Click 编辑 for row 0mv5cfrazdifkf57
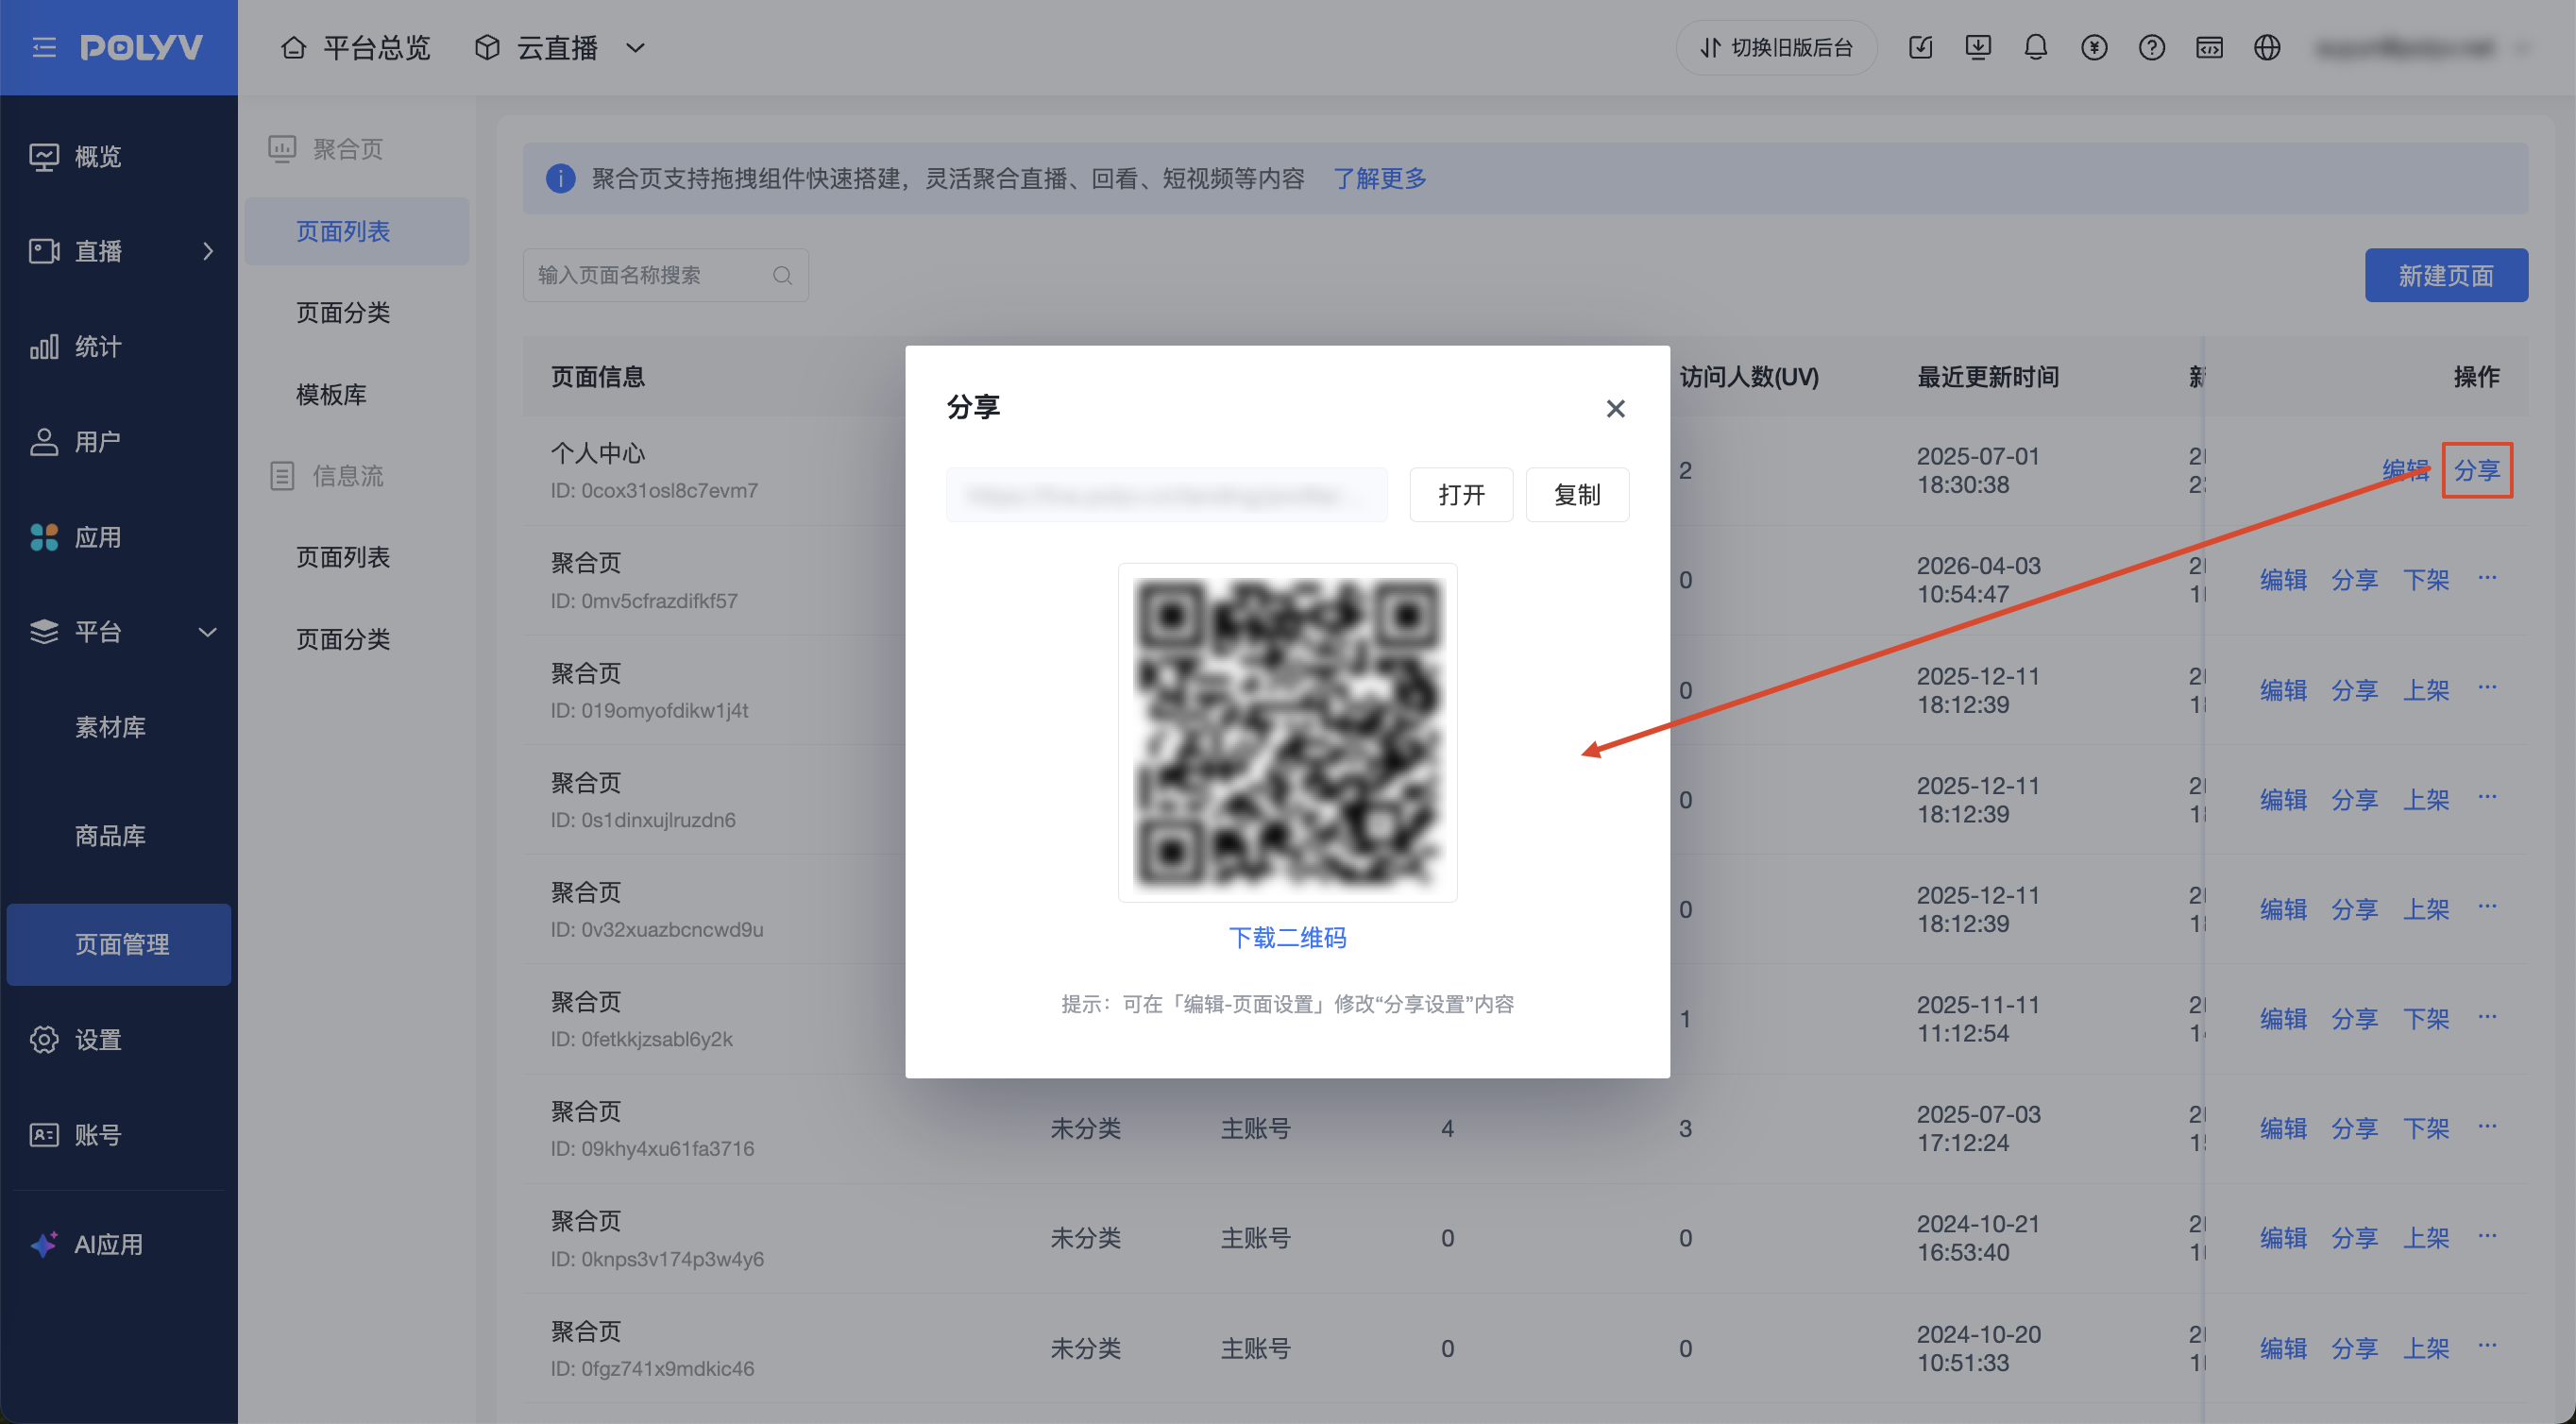2576x1424 pixels. pos(2283,580)
